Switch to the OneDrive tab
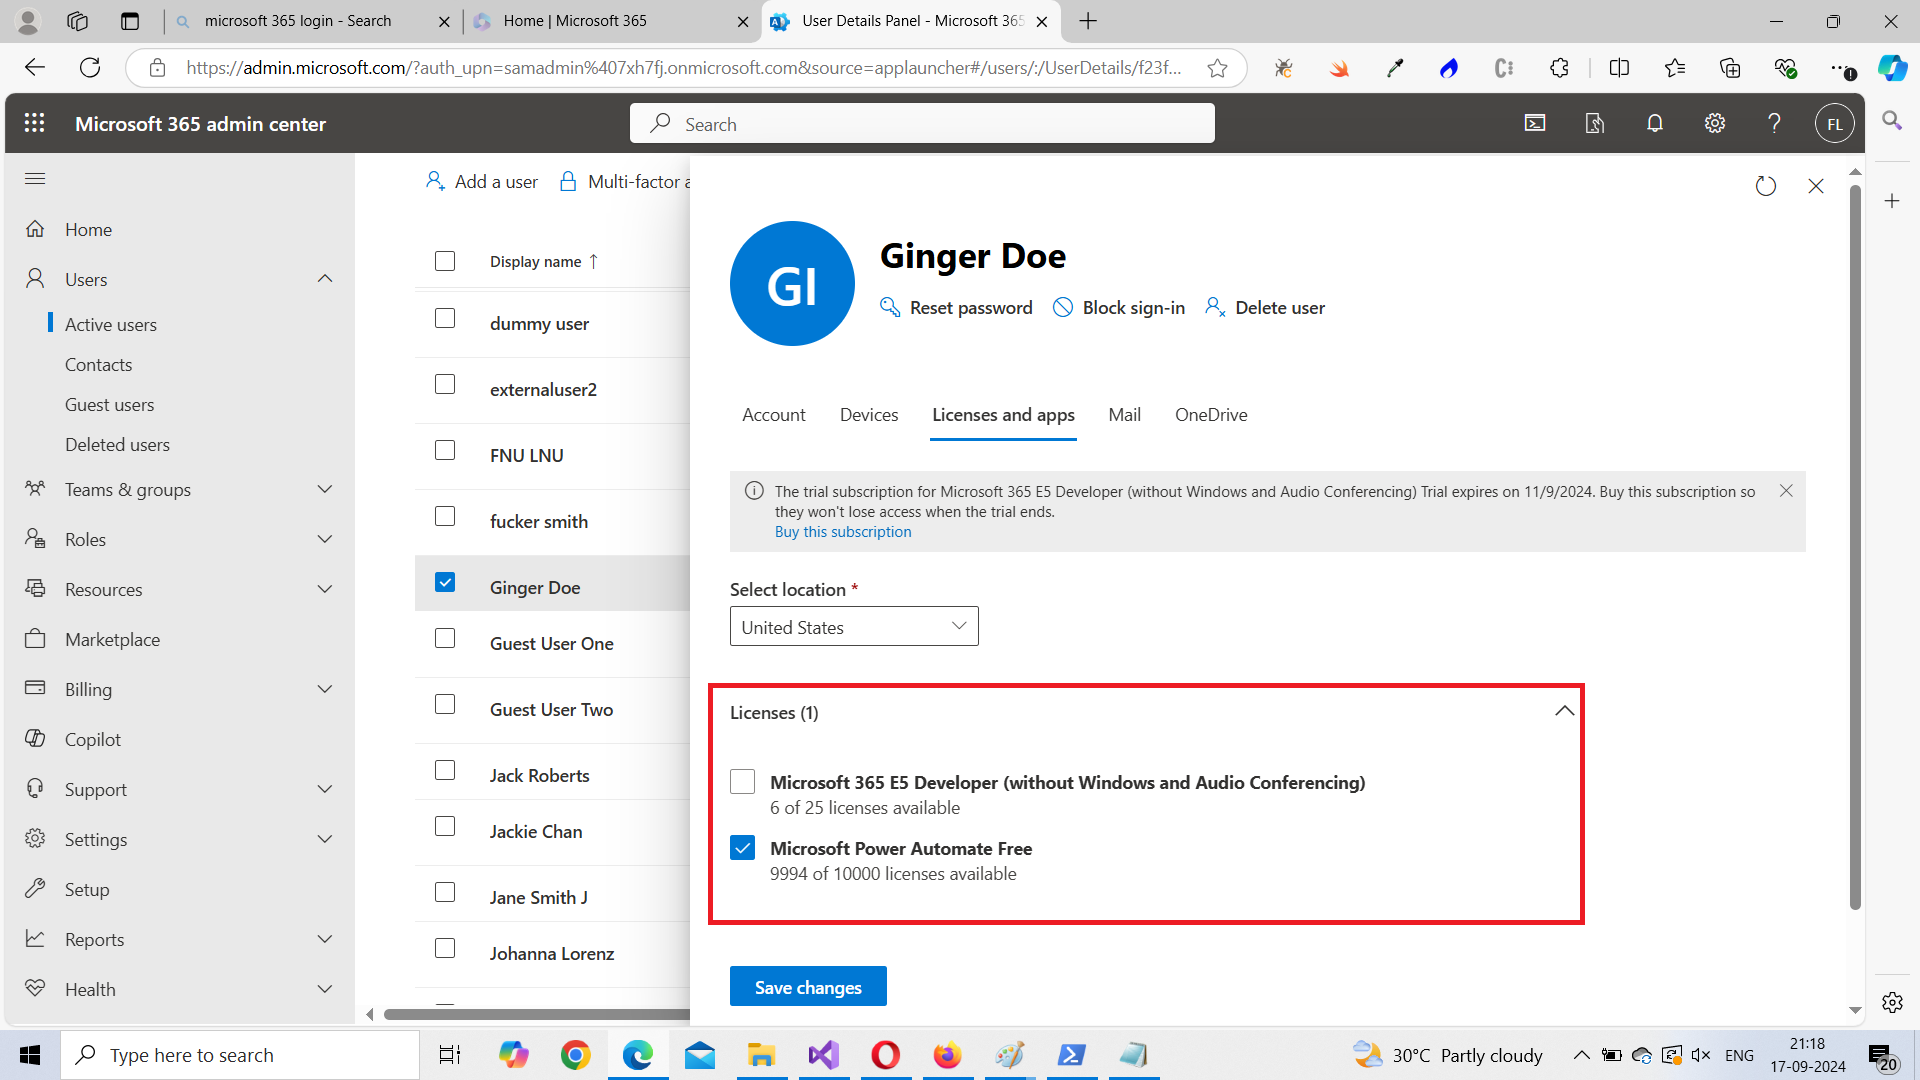1920x1080 pixels. [1211, 414]
